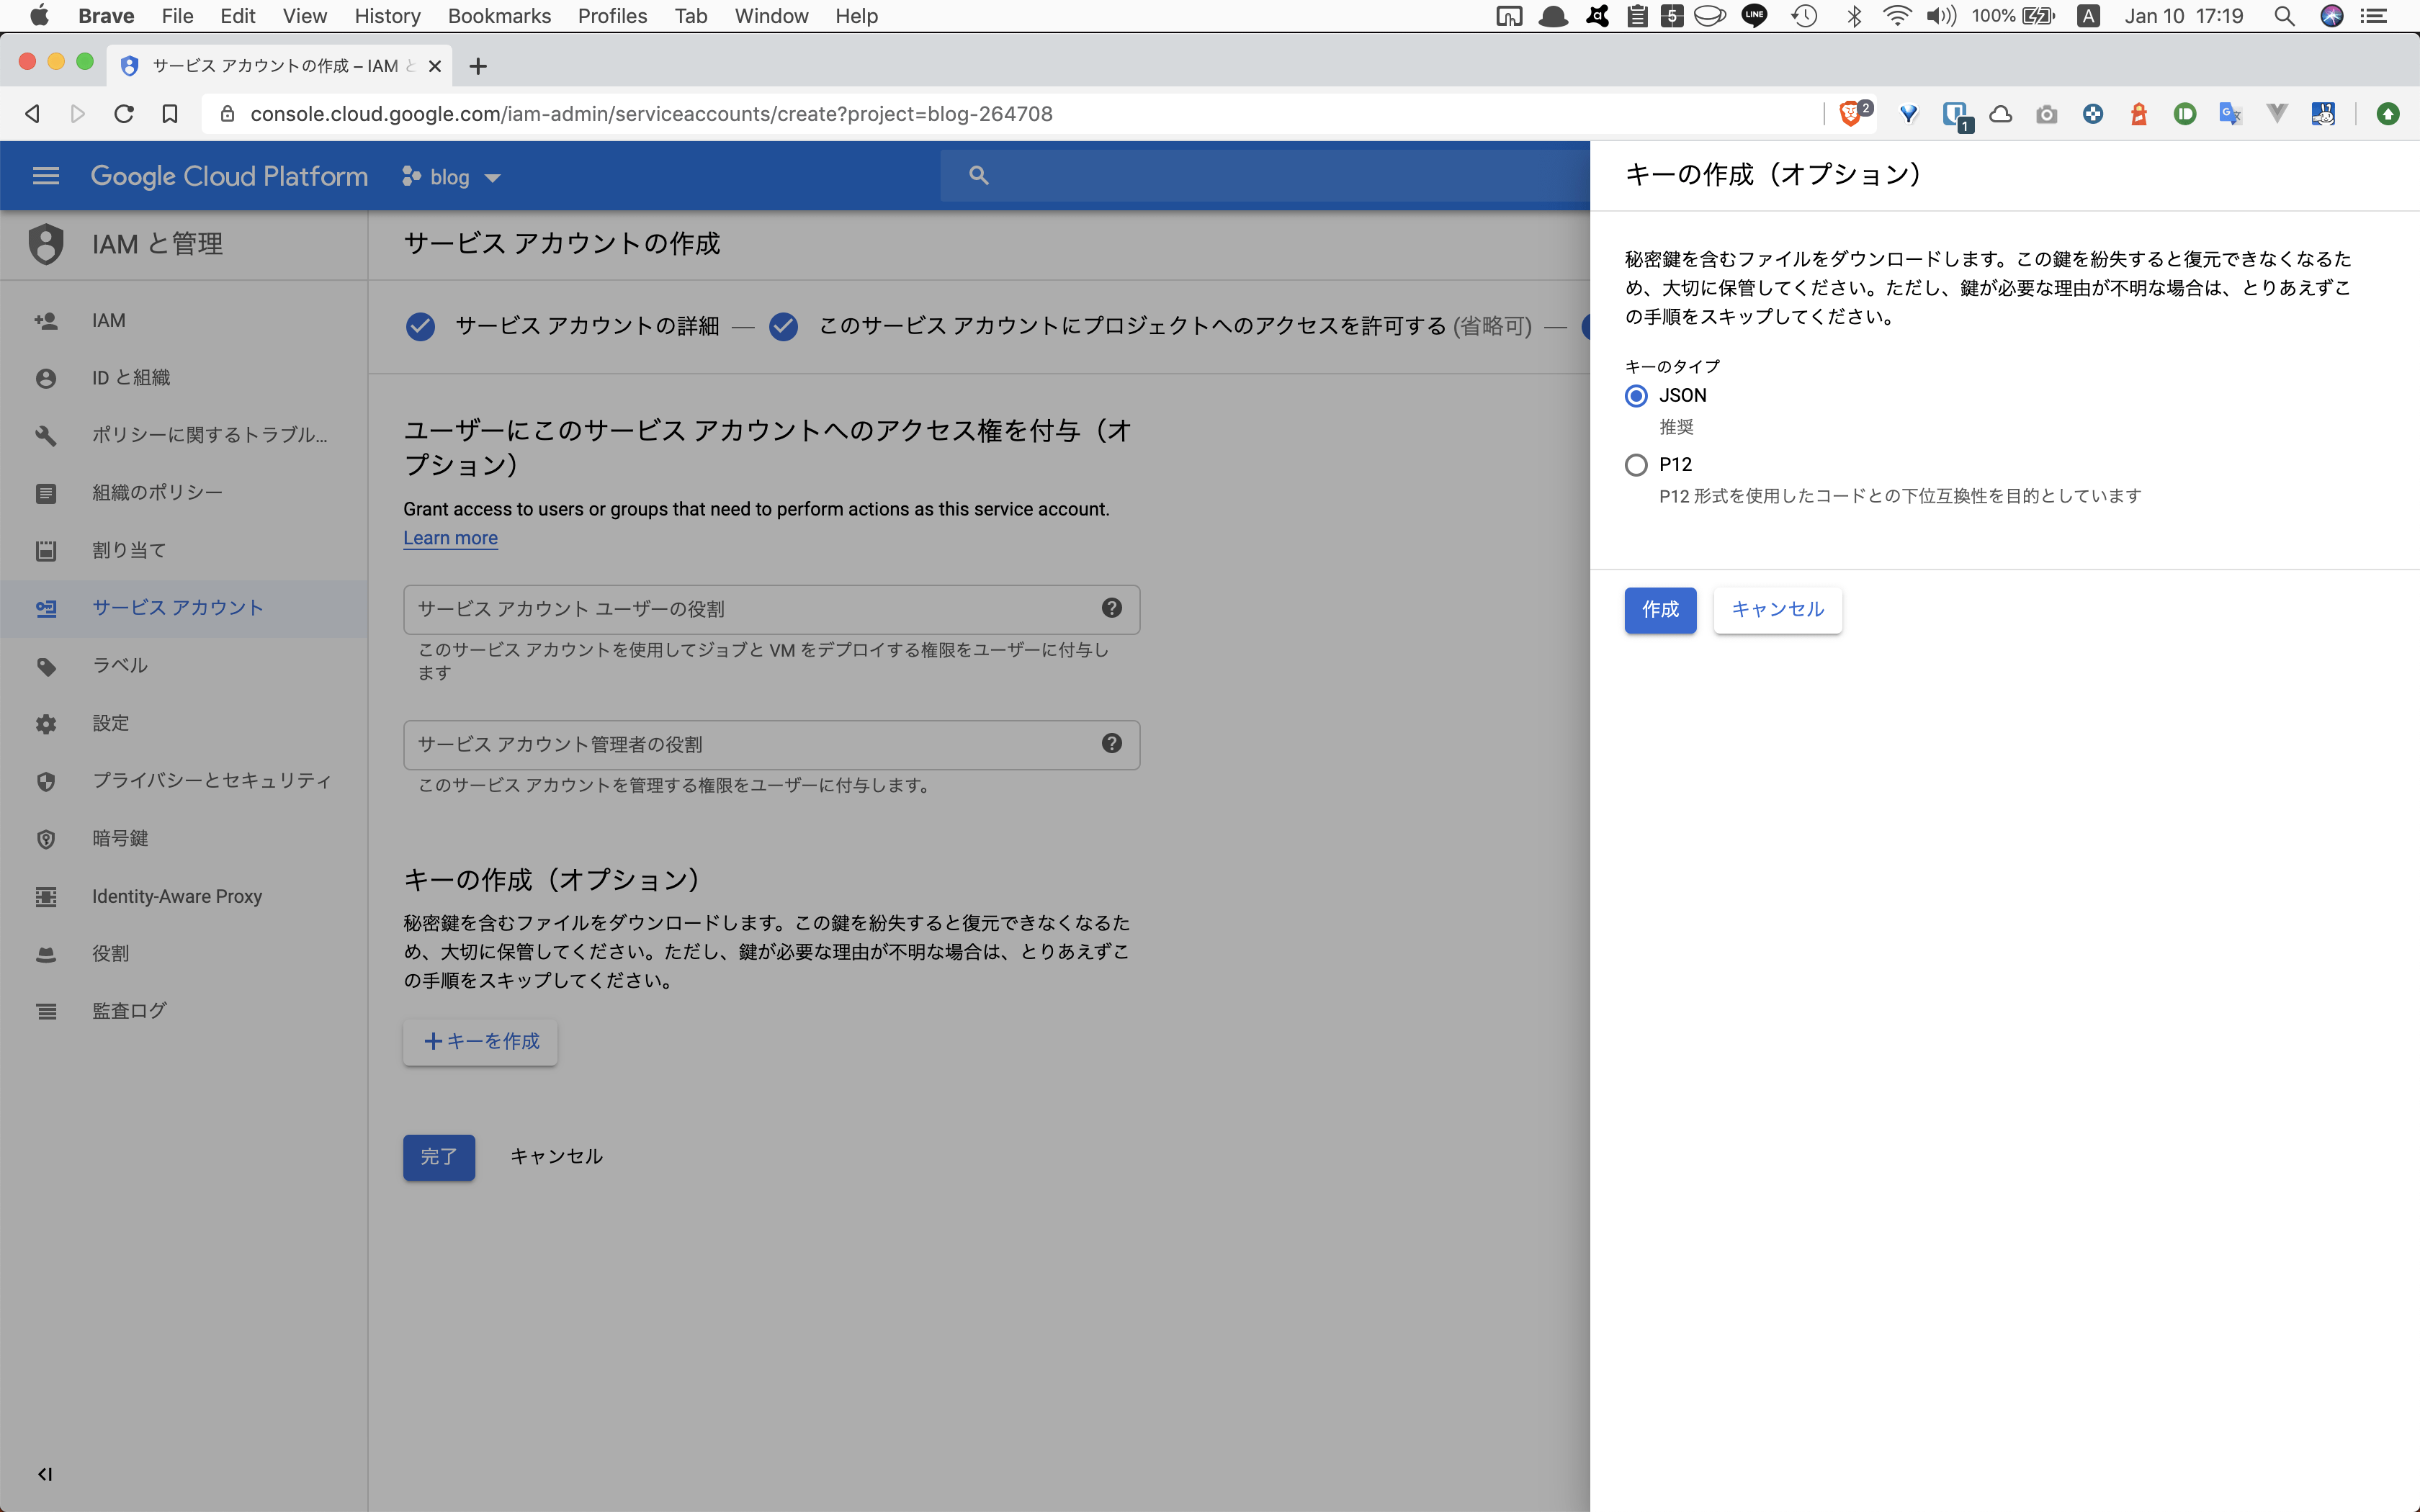Click the 作成 button to create the key
Viewport: 2420px width, 1512px height.
tap(1660, 610)
